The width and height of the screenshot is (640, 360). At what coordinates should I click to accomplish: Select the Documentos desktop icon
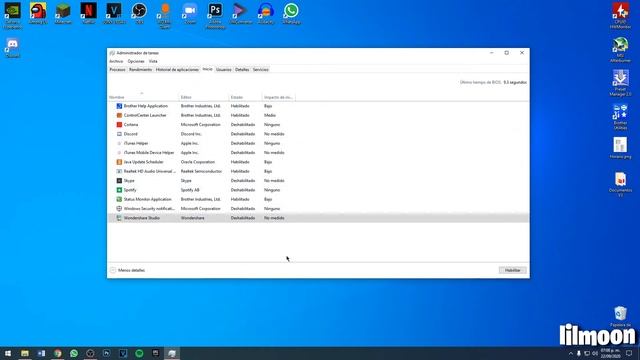click(620, 184)
